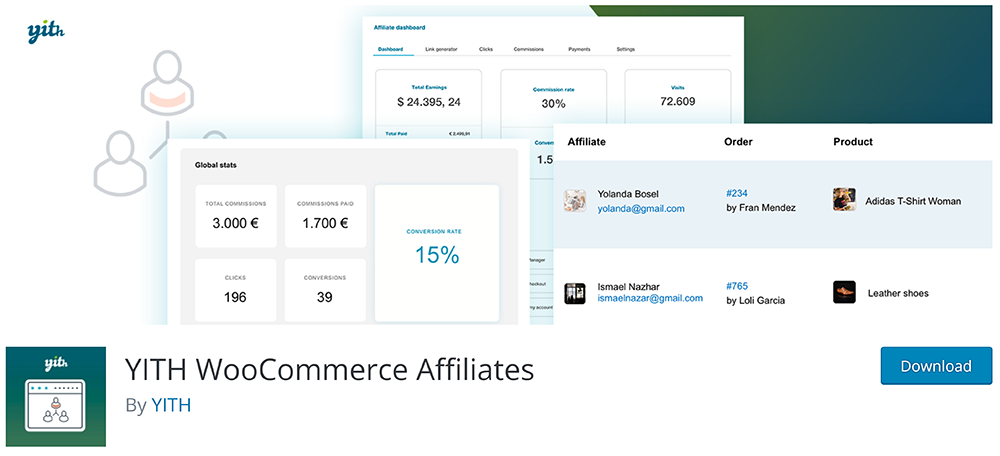Image resolution: width=1000 pixels, height=456 pixels.
Task: Click the Affiliate dashboard heading
Action: pos(399,27)
